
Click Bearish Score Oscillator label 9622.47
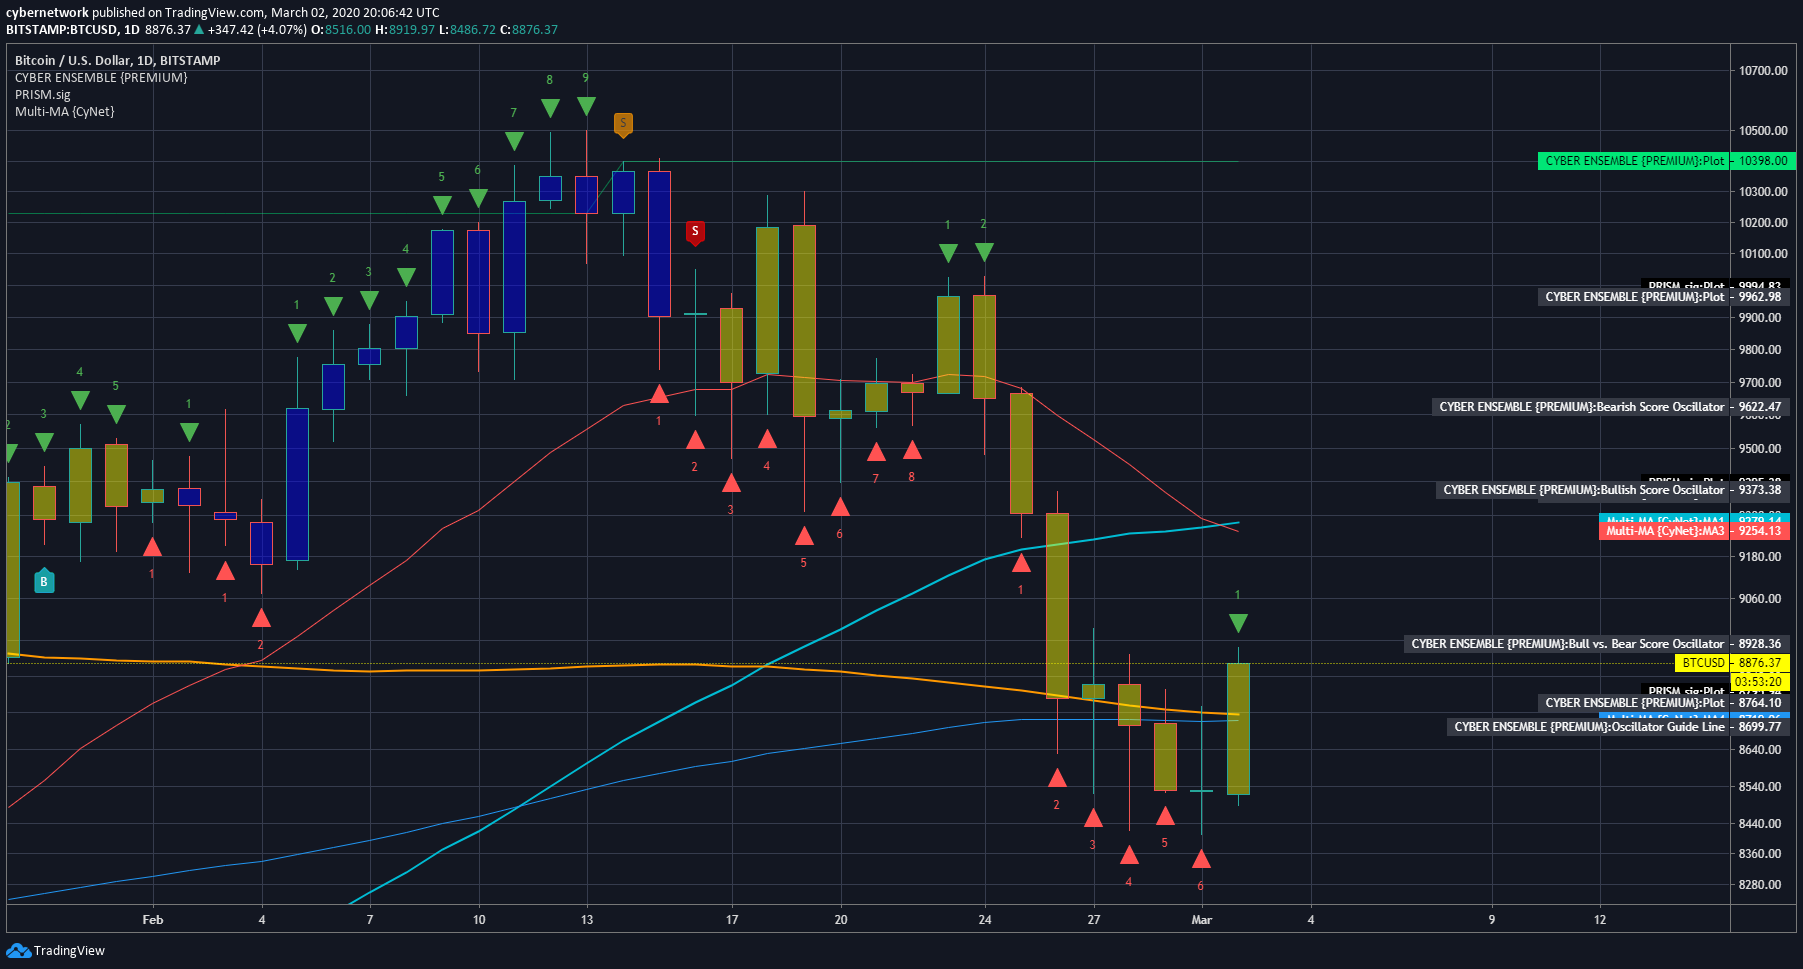click(x=1611, y=407)
